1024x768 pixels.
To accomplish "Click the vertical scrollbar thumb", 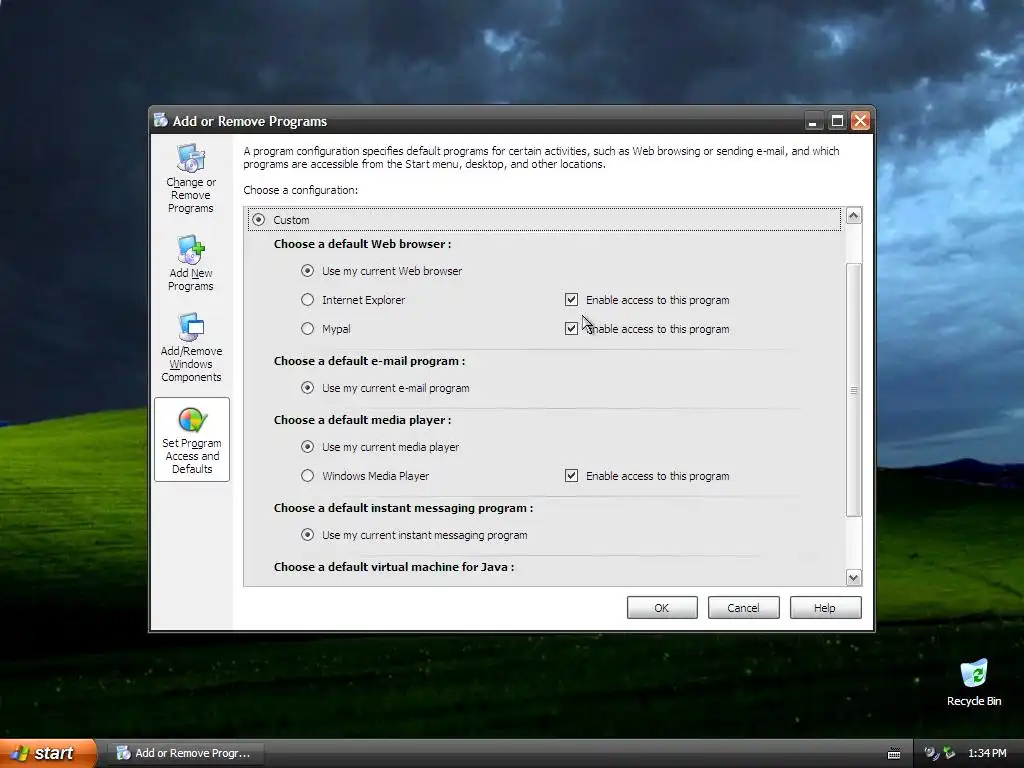I will tap(854, 390).
